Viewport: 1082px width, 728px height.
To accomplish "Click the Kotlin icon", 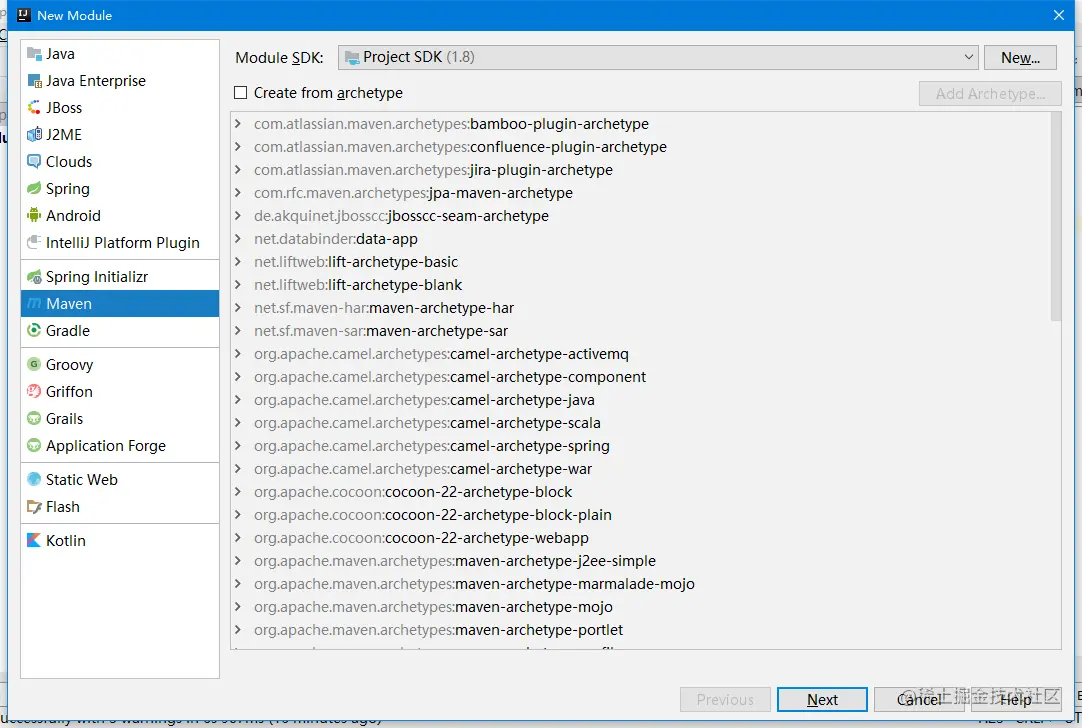I will pos(34,540).
